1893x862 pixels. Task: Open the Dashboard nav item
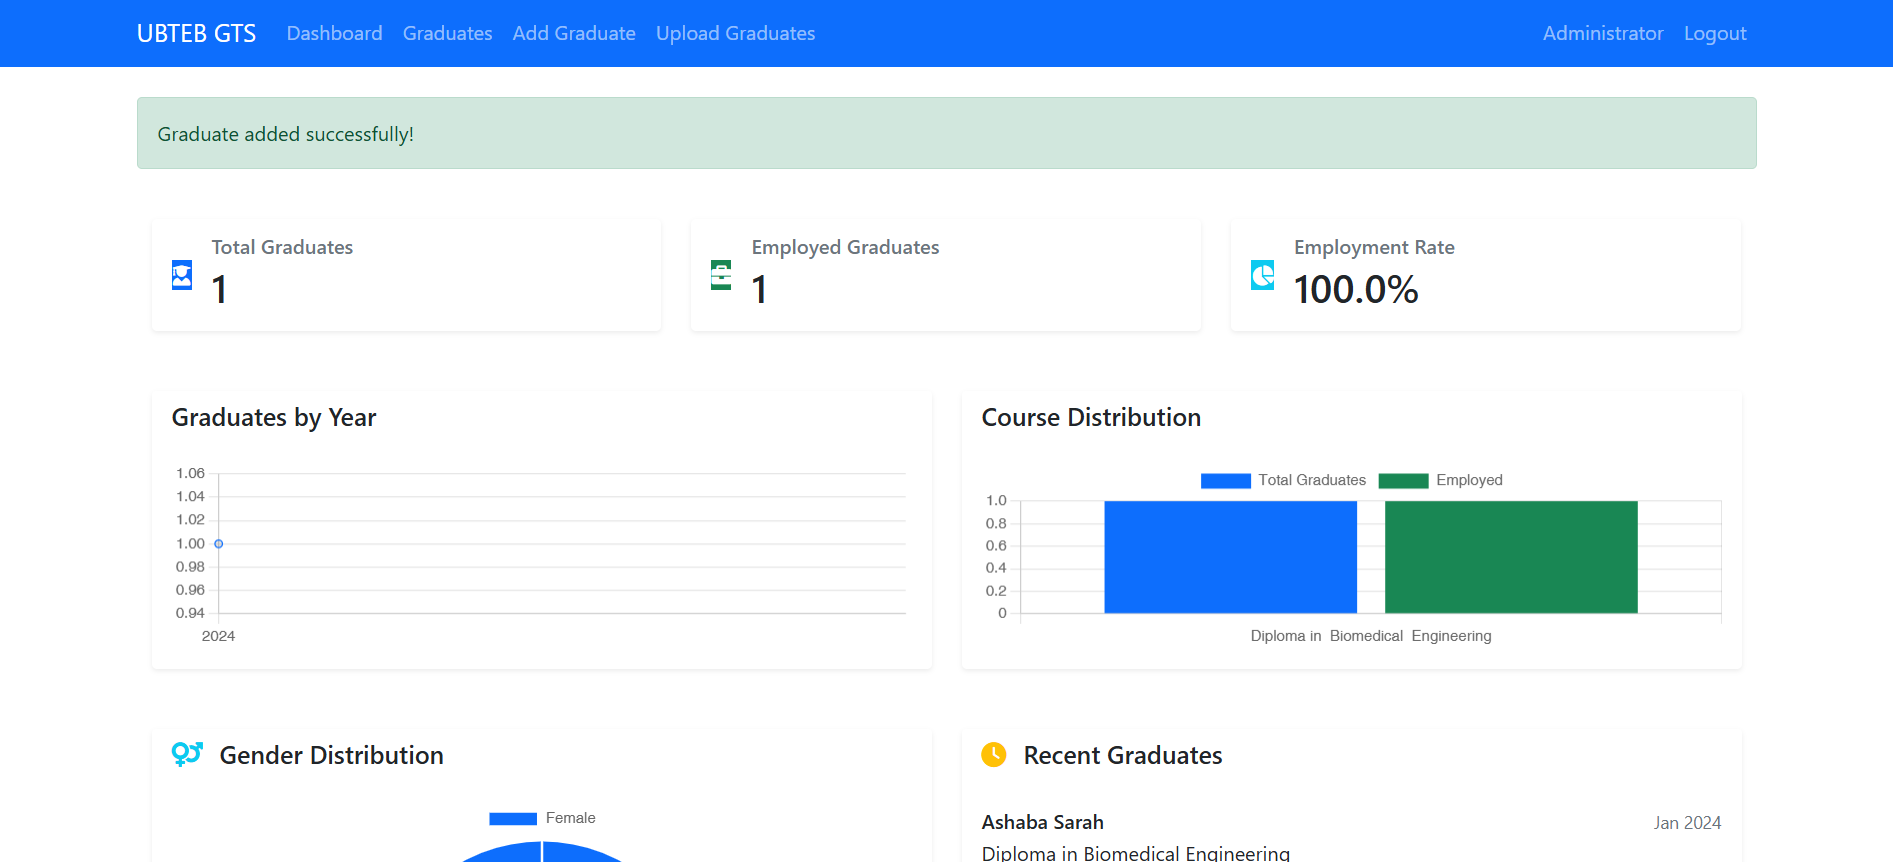click(334, 33)
